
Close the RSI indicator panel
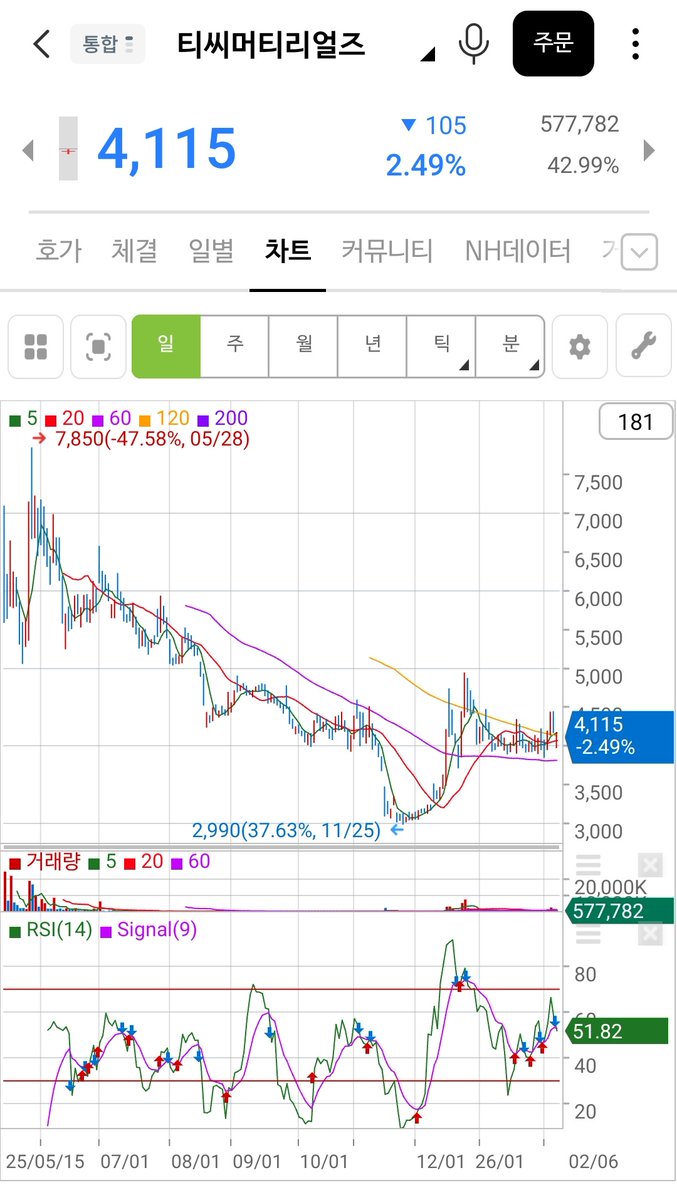pos(650,936)
